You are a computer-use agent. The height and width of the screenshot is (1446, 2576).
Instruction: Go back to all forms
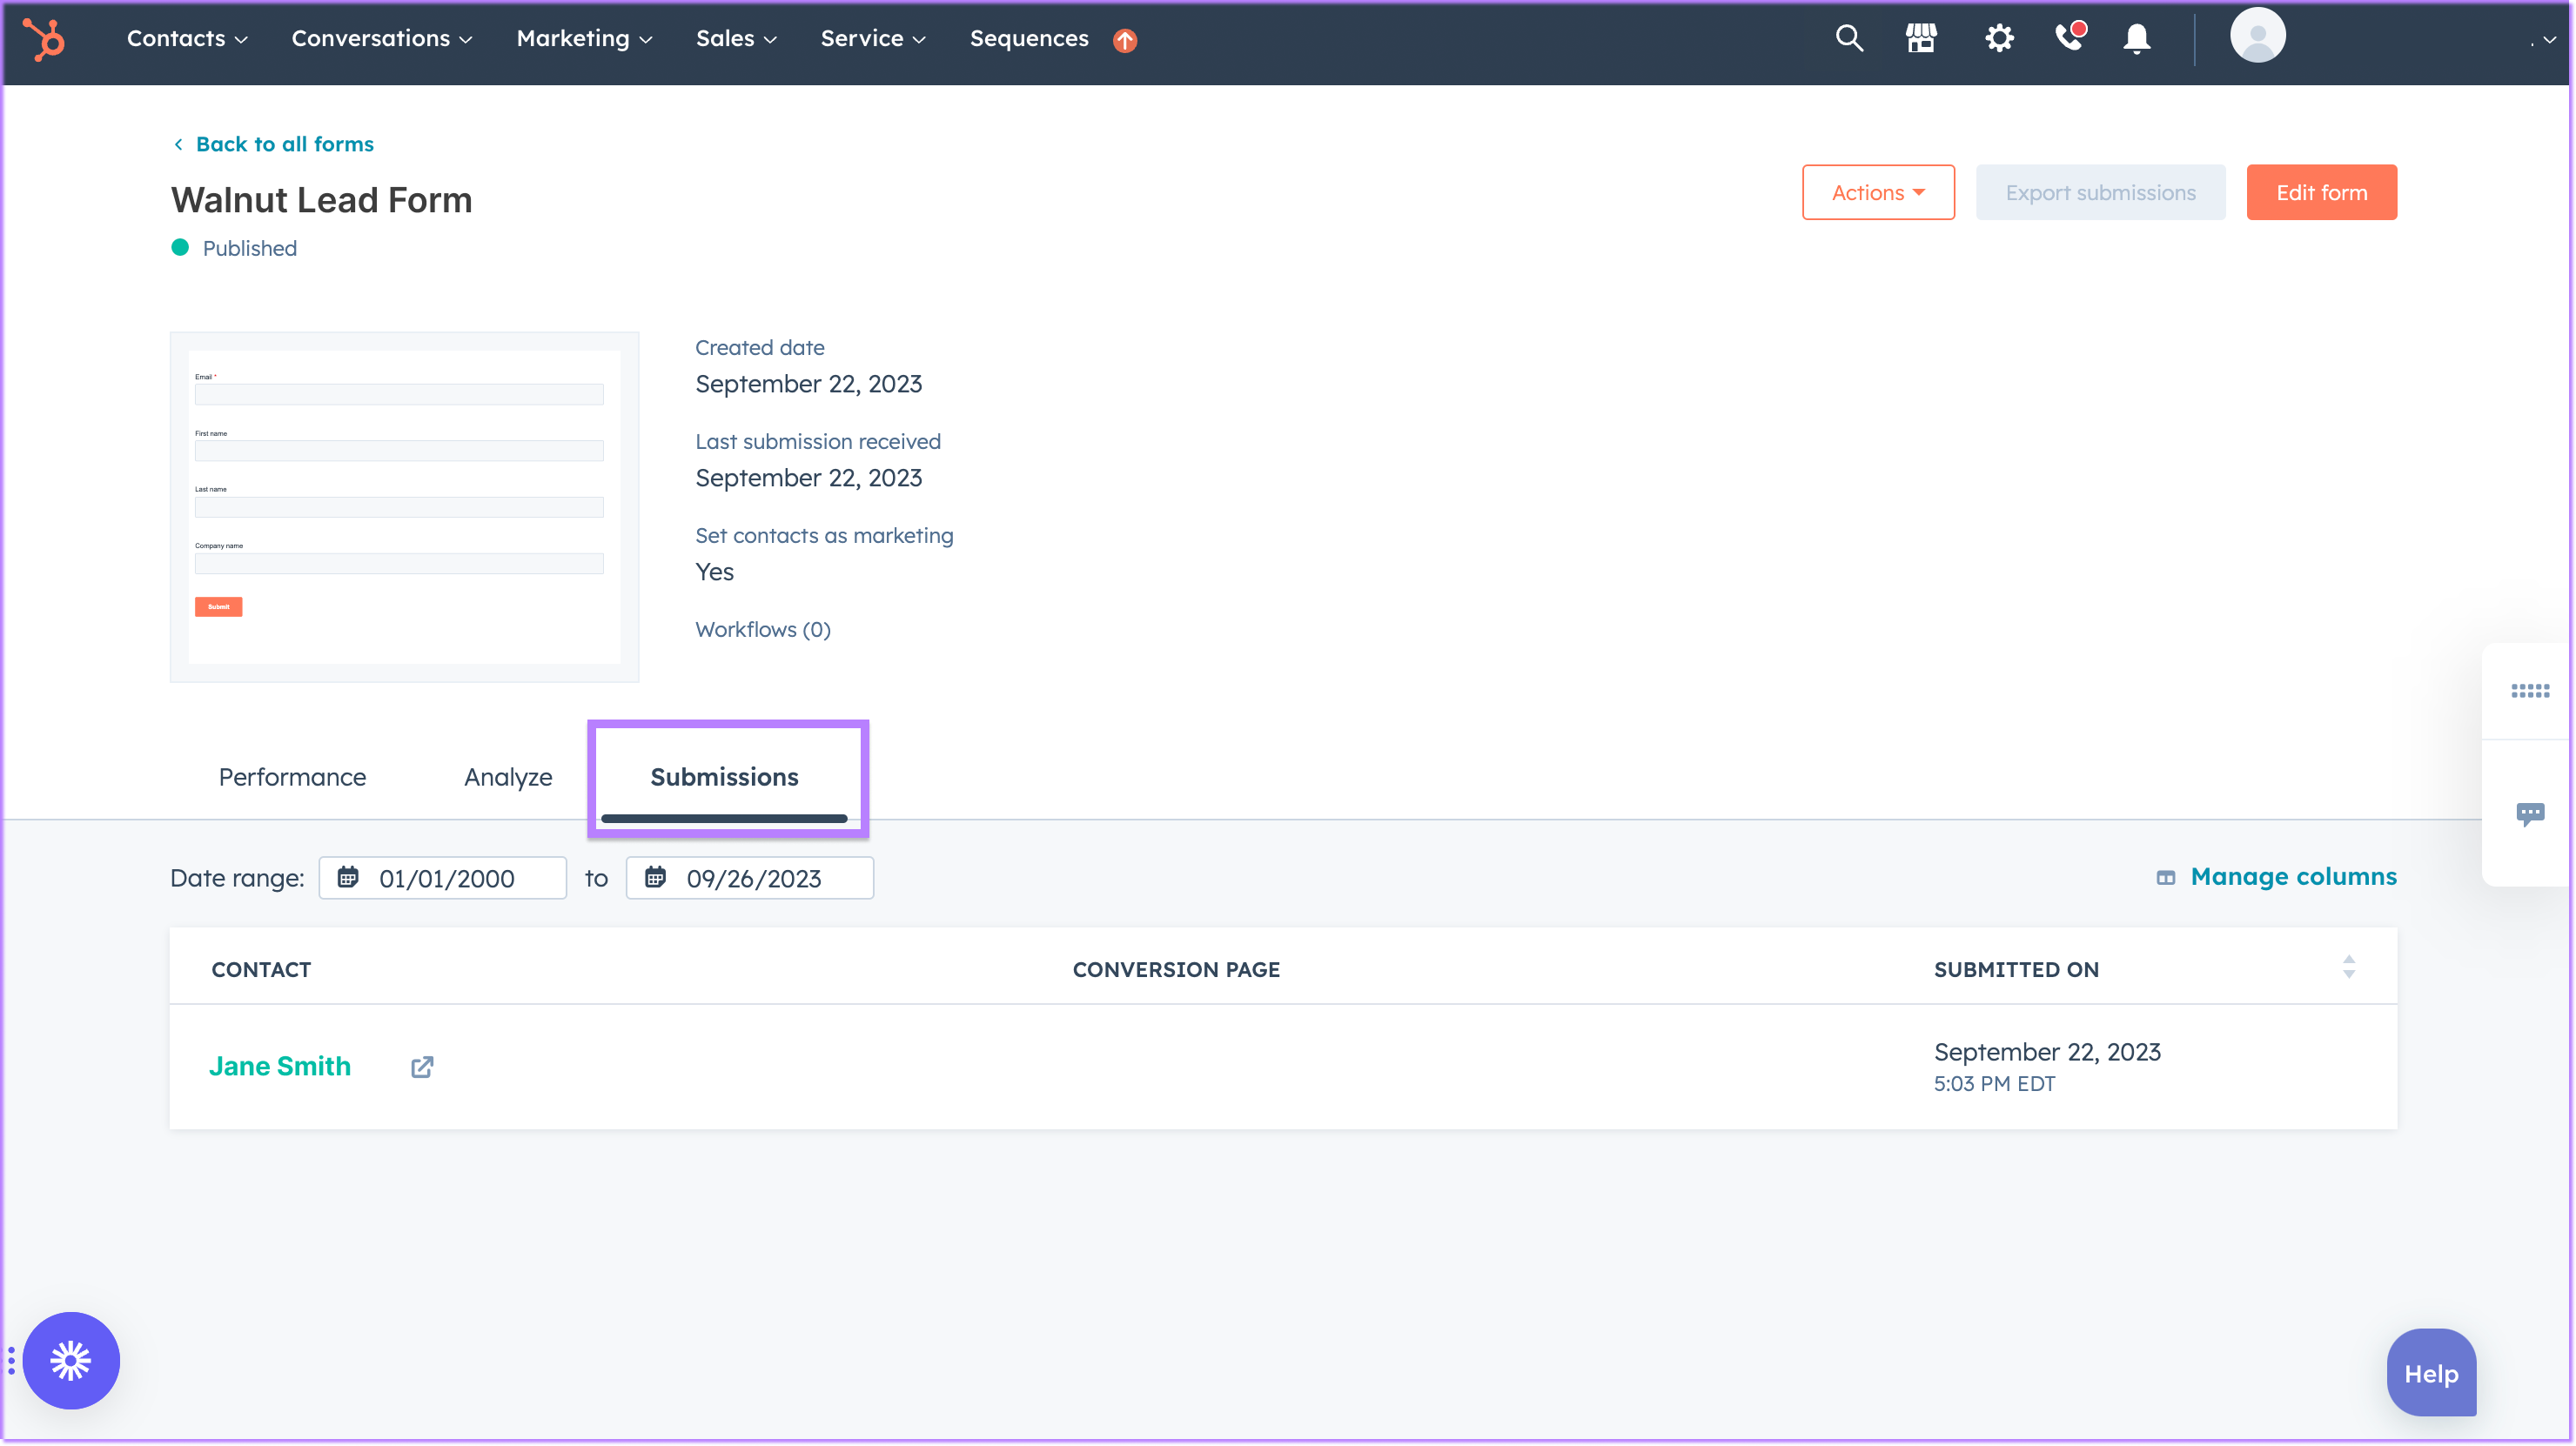pyautogui.click(x=285, y=144)
